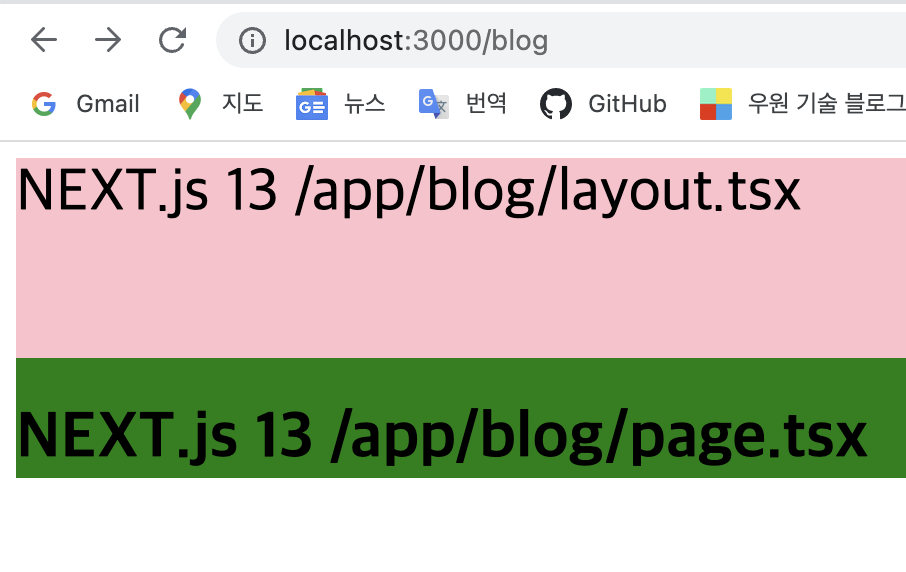This screenshot has height=572, width=906.
Task: Go back with the browser back arrow
Action: [x=44, y=40]
